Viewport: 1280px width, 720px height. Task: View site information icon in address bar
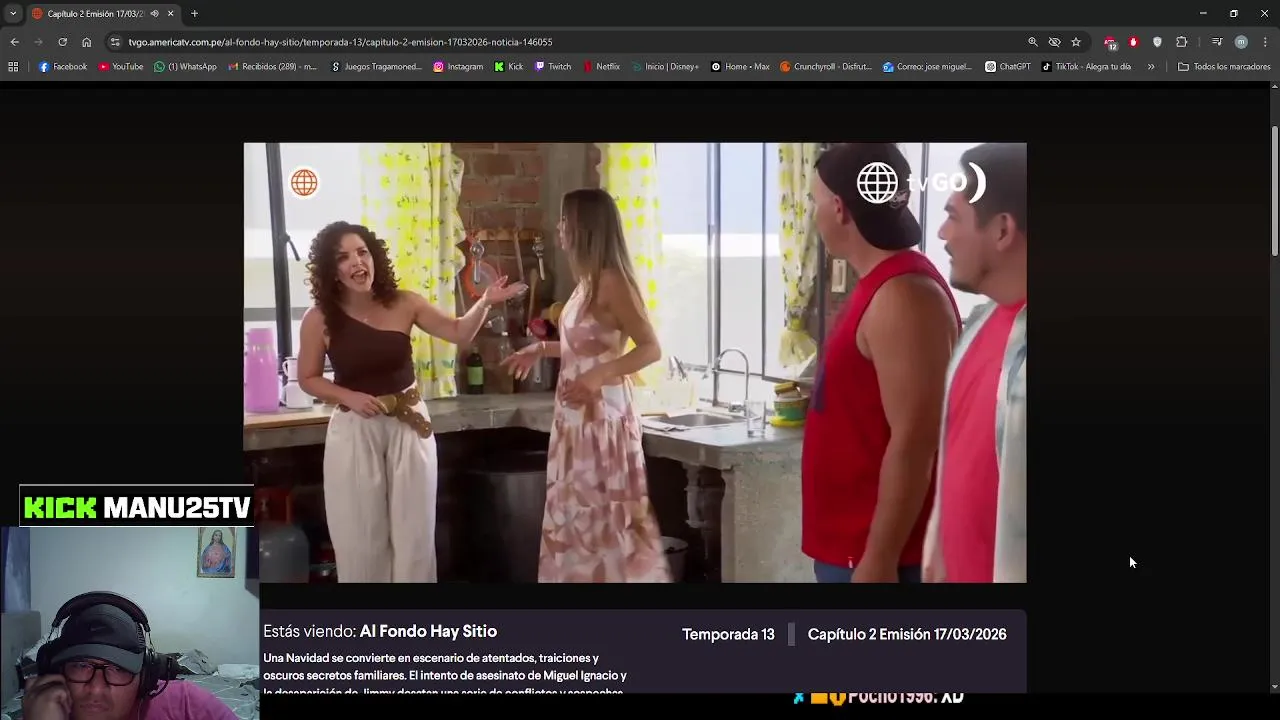point(115,42)
